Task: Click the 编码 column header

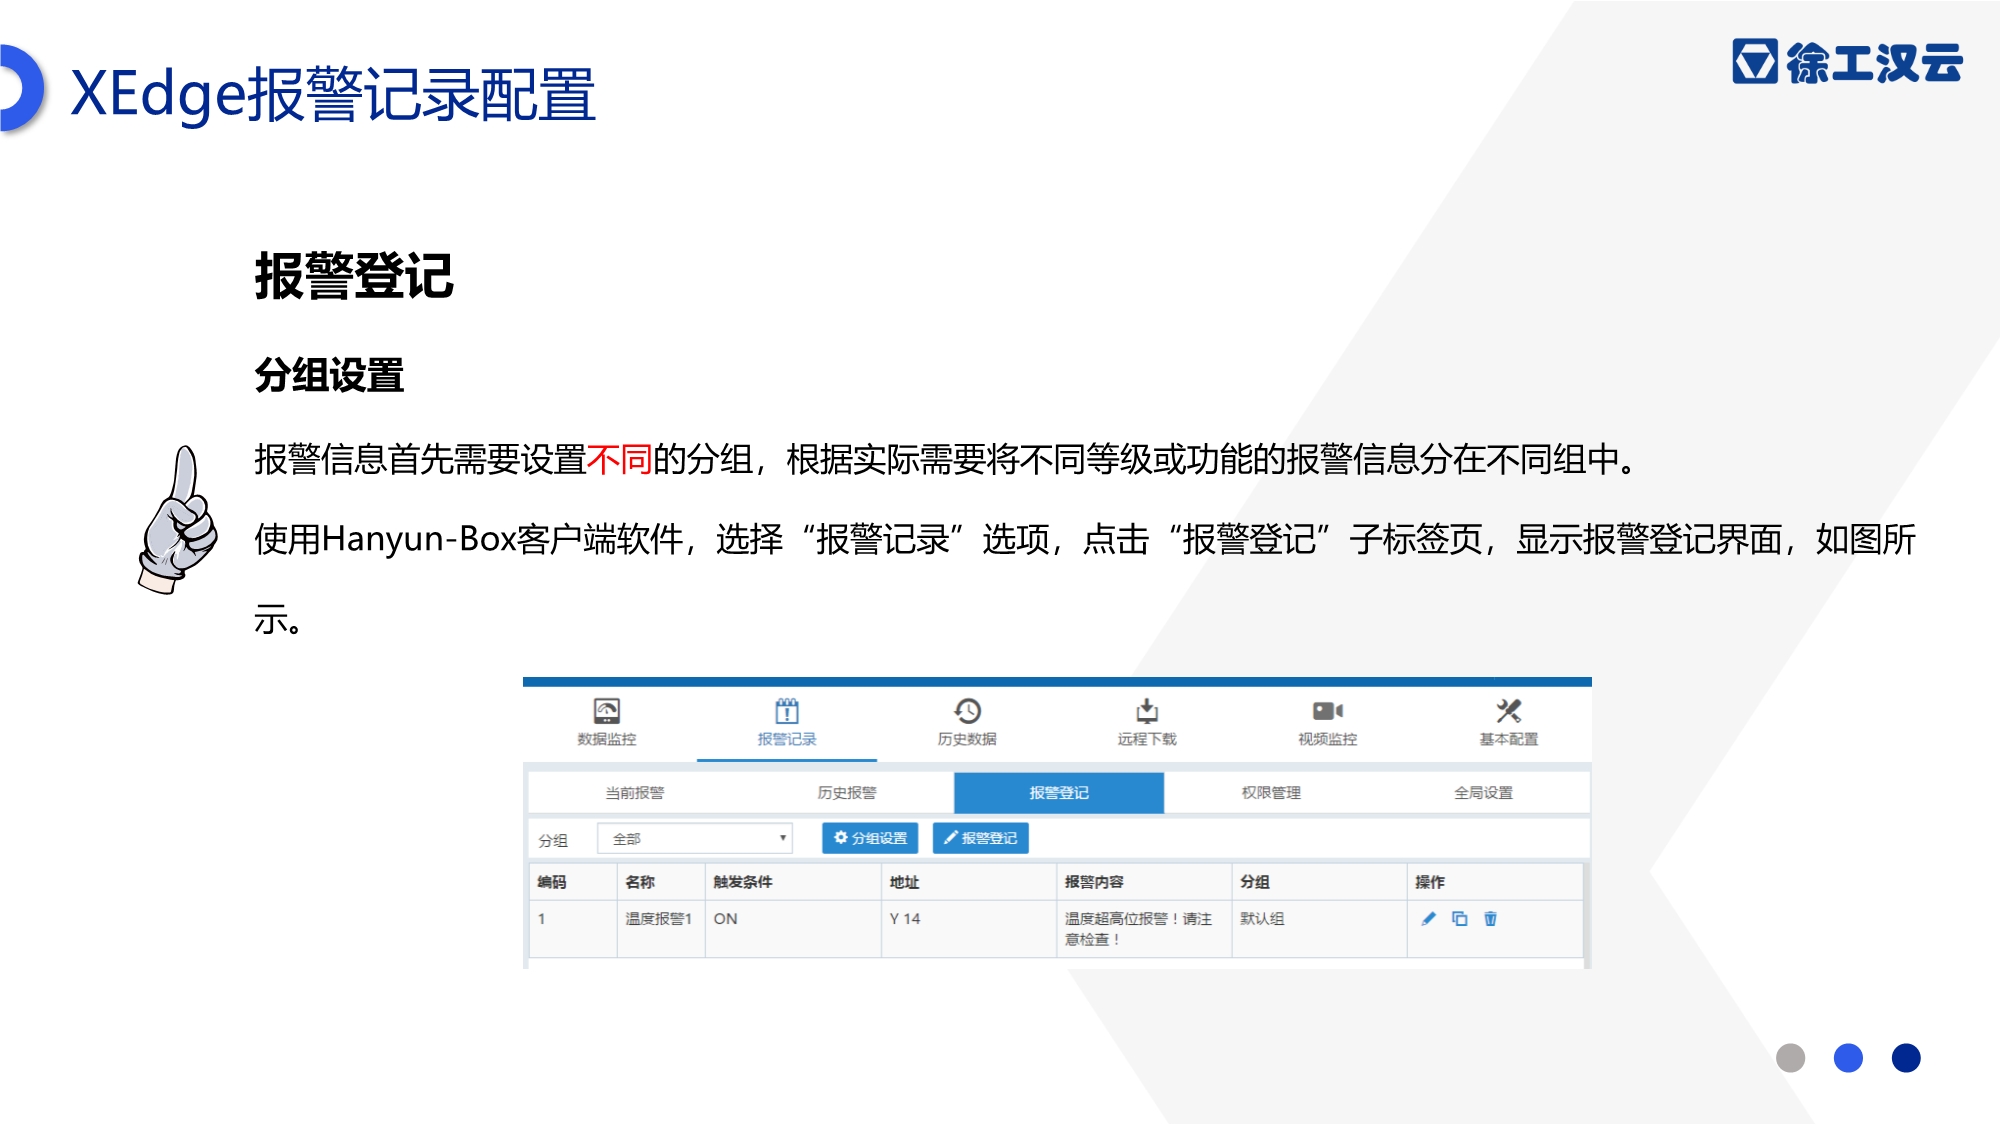Action: [573, 882]
